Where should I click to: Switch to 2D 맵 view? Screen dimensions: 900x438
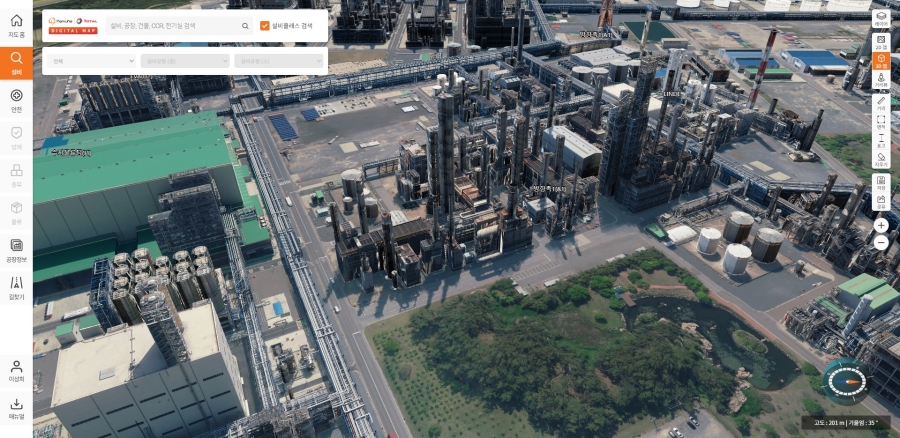coord(881,40)
